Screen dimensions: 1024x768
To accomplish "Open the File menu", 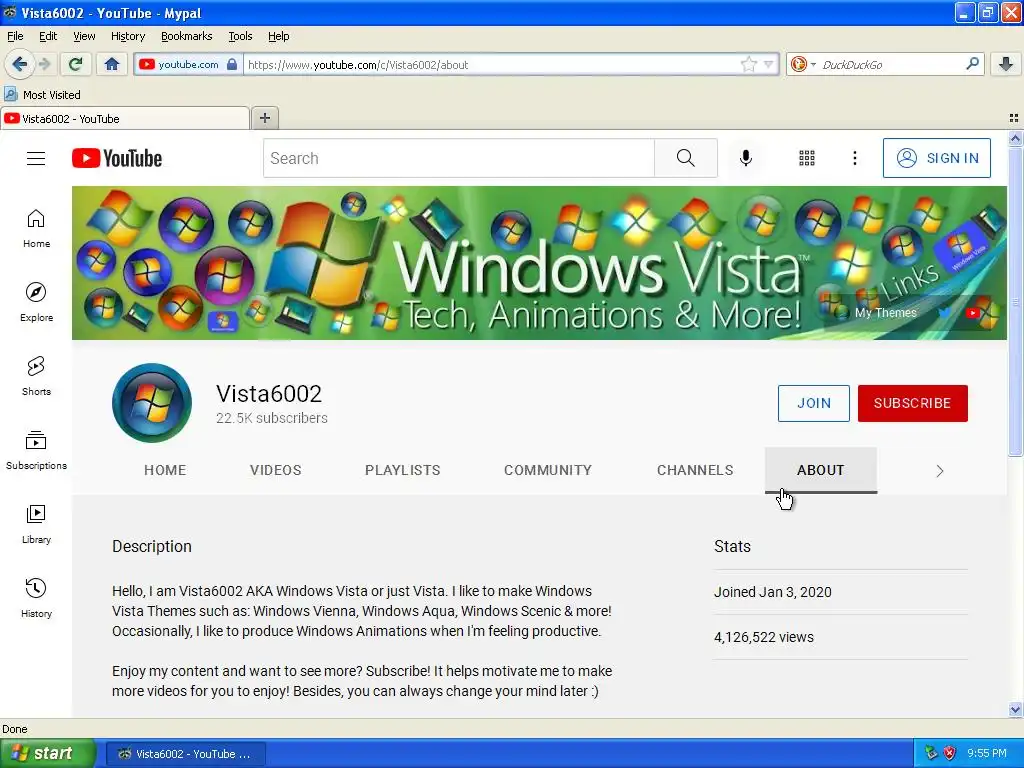I will (15, 36).
